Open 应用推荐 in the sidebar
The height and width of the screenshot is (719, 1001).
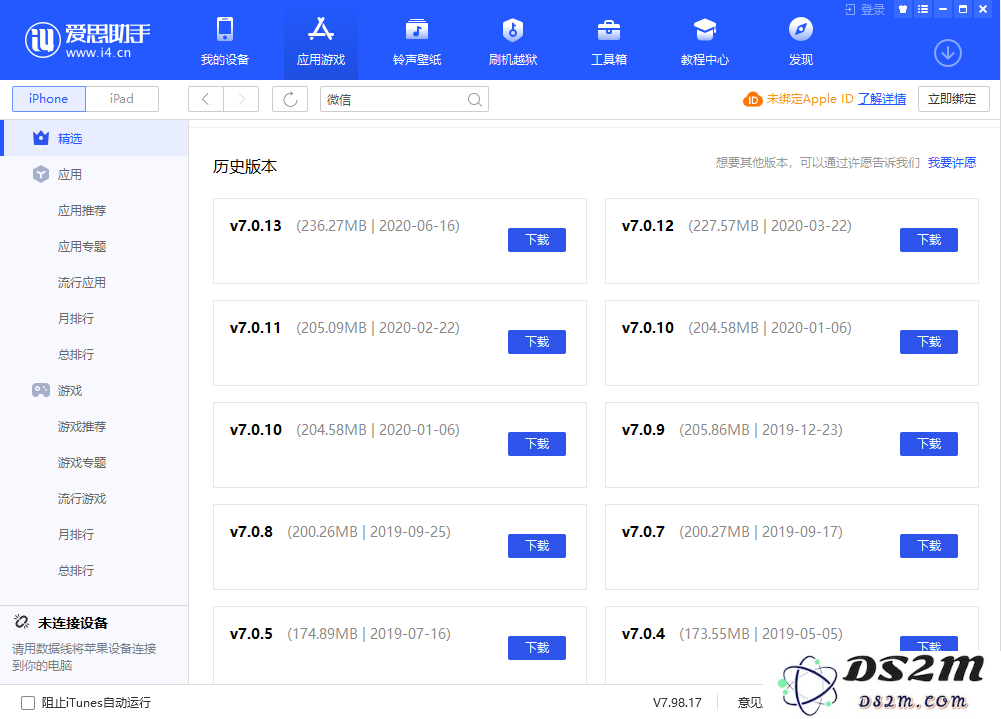pyautogui.click(x=82, y=210)
